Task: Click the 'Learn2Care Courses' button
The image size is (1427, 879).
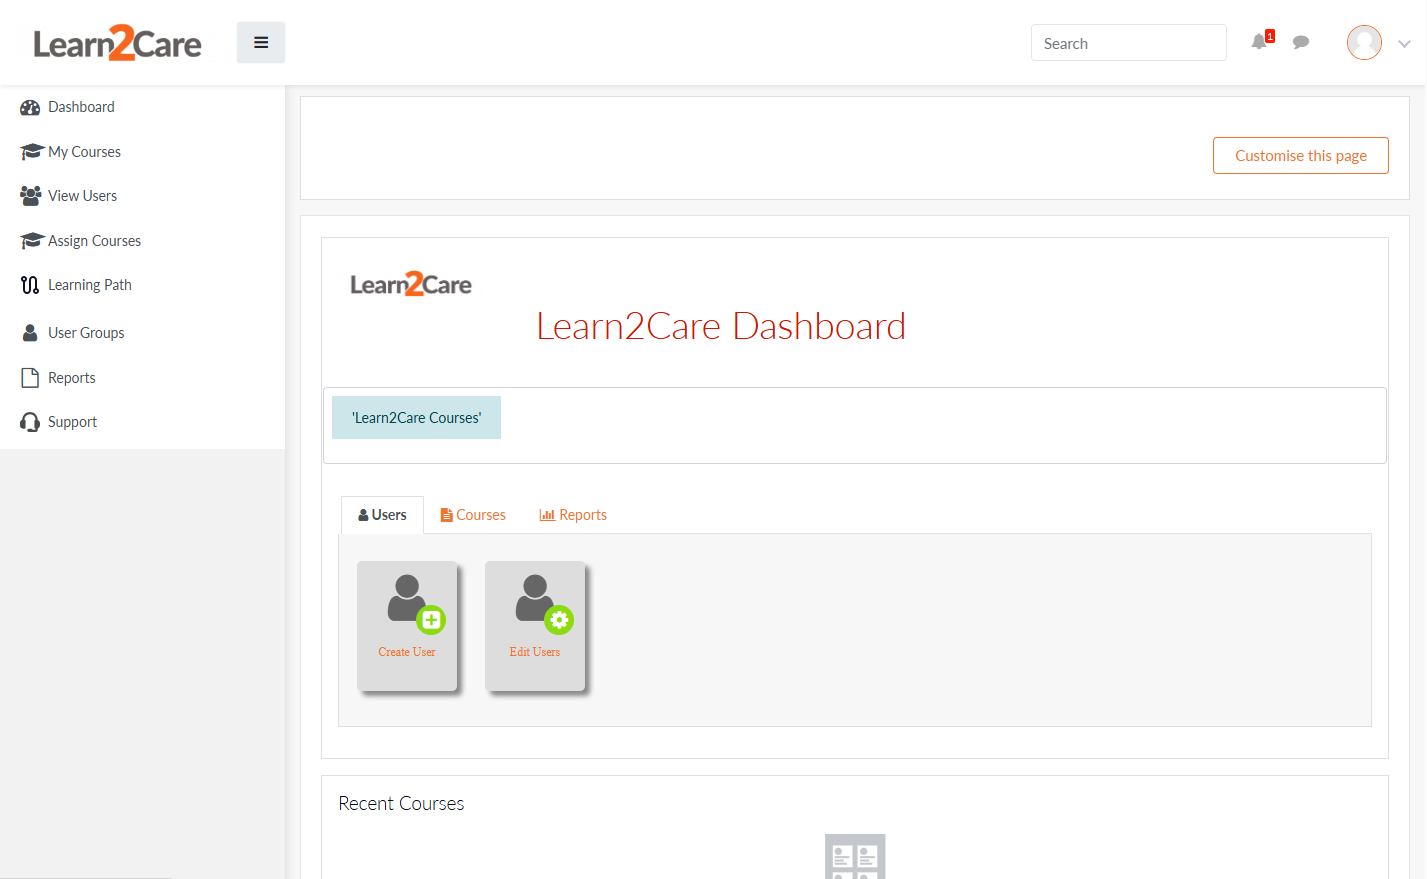Action: pyautogui.click(x=416, y=418)
